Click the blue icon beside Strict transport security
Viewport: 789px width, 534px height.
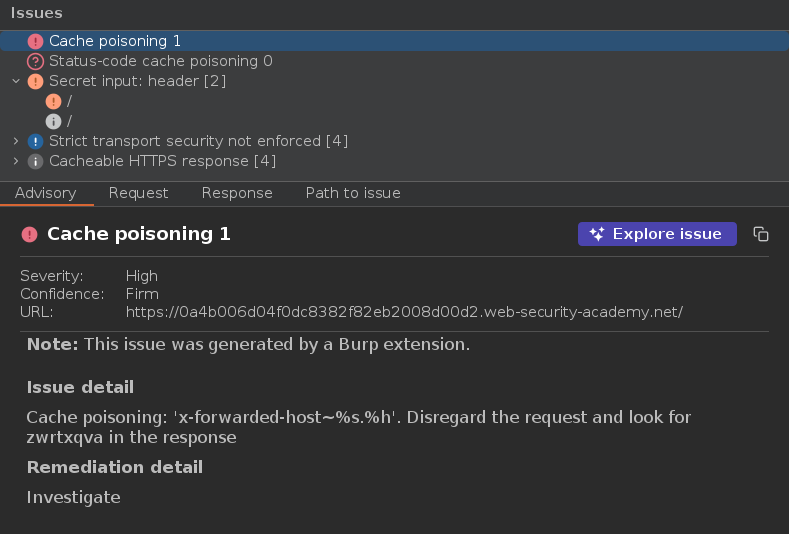[x=36, y=141]
